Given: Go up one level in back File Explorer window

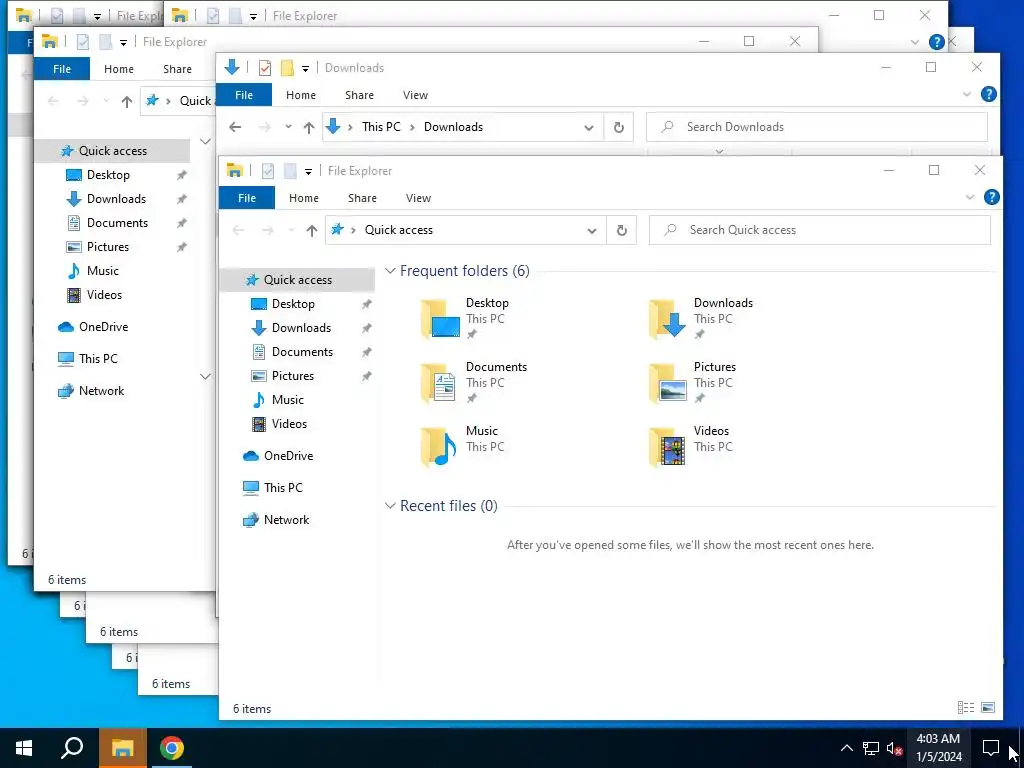Looking at the screenshot, I should pos(127,101).
